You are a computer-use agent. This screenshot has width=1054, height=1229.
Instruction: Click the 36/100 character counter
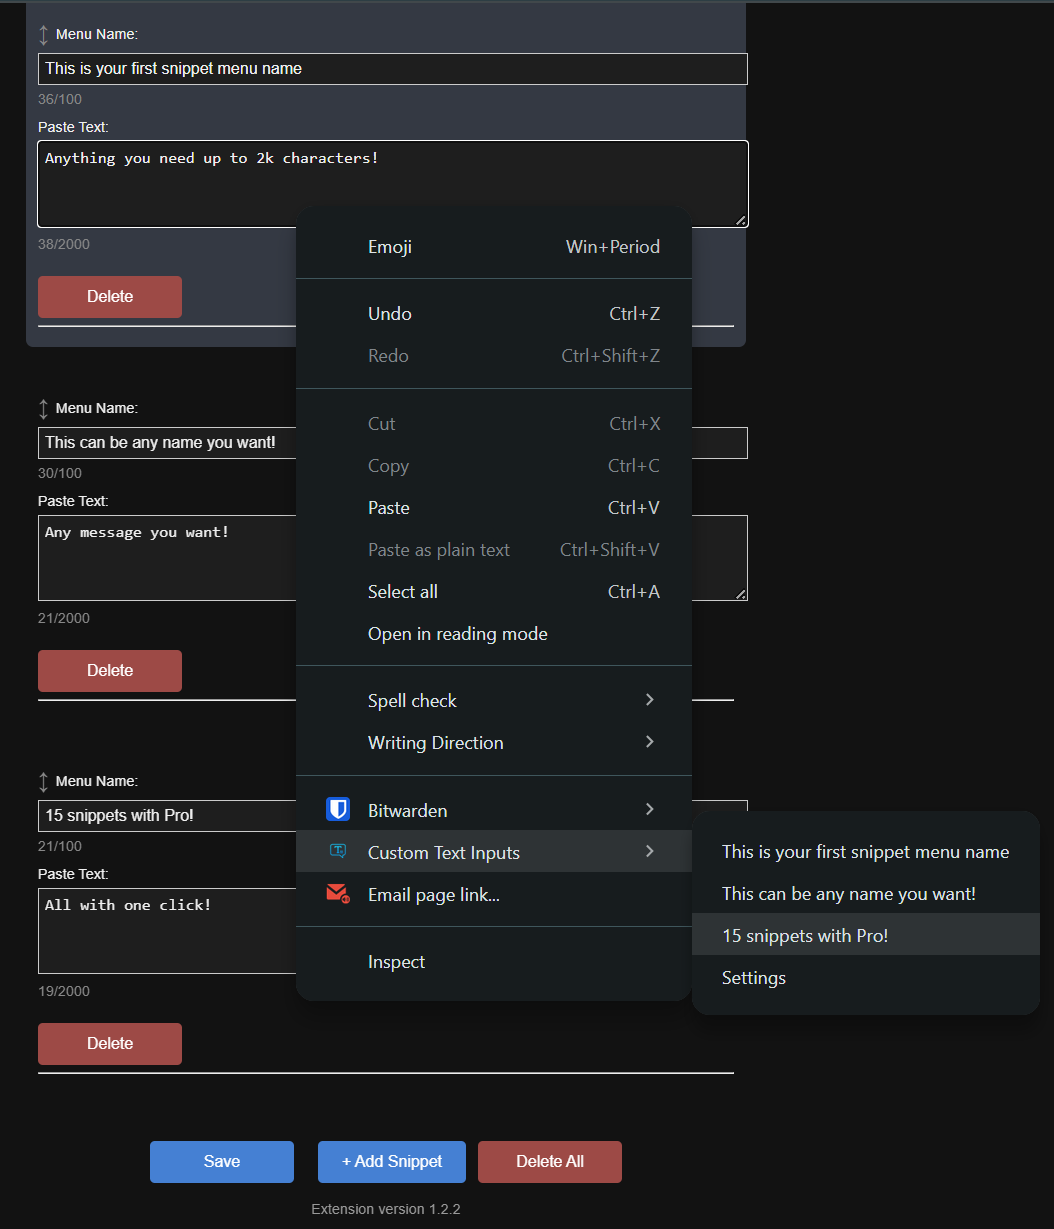pos(60,99)
